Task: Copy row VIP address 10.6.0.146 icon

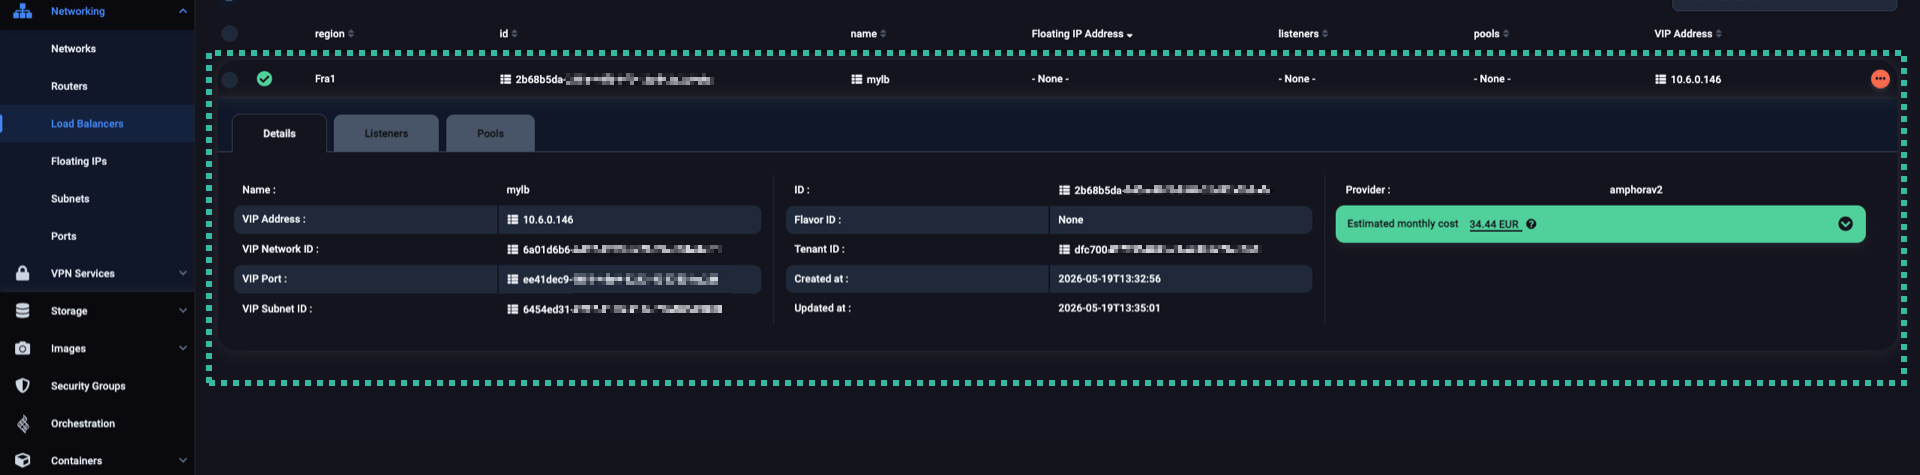Action: coord(1660,79)
